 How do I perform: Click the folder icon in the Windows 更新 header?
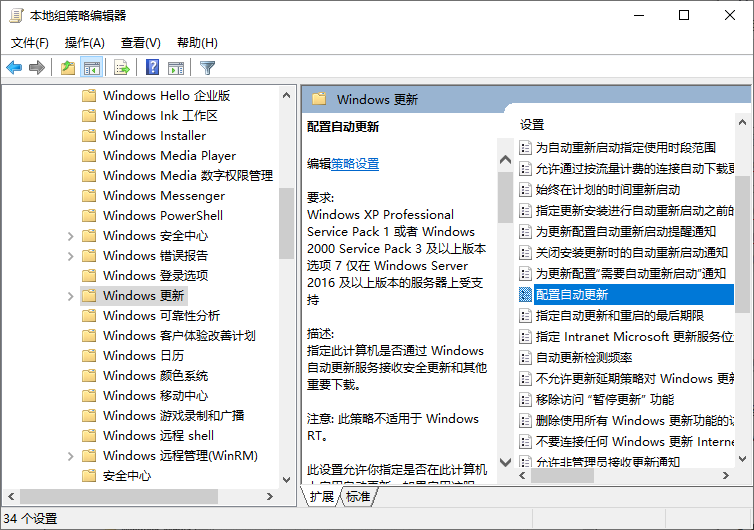point(319,99)
